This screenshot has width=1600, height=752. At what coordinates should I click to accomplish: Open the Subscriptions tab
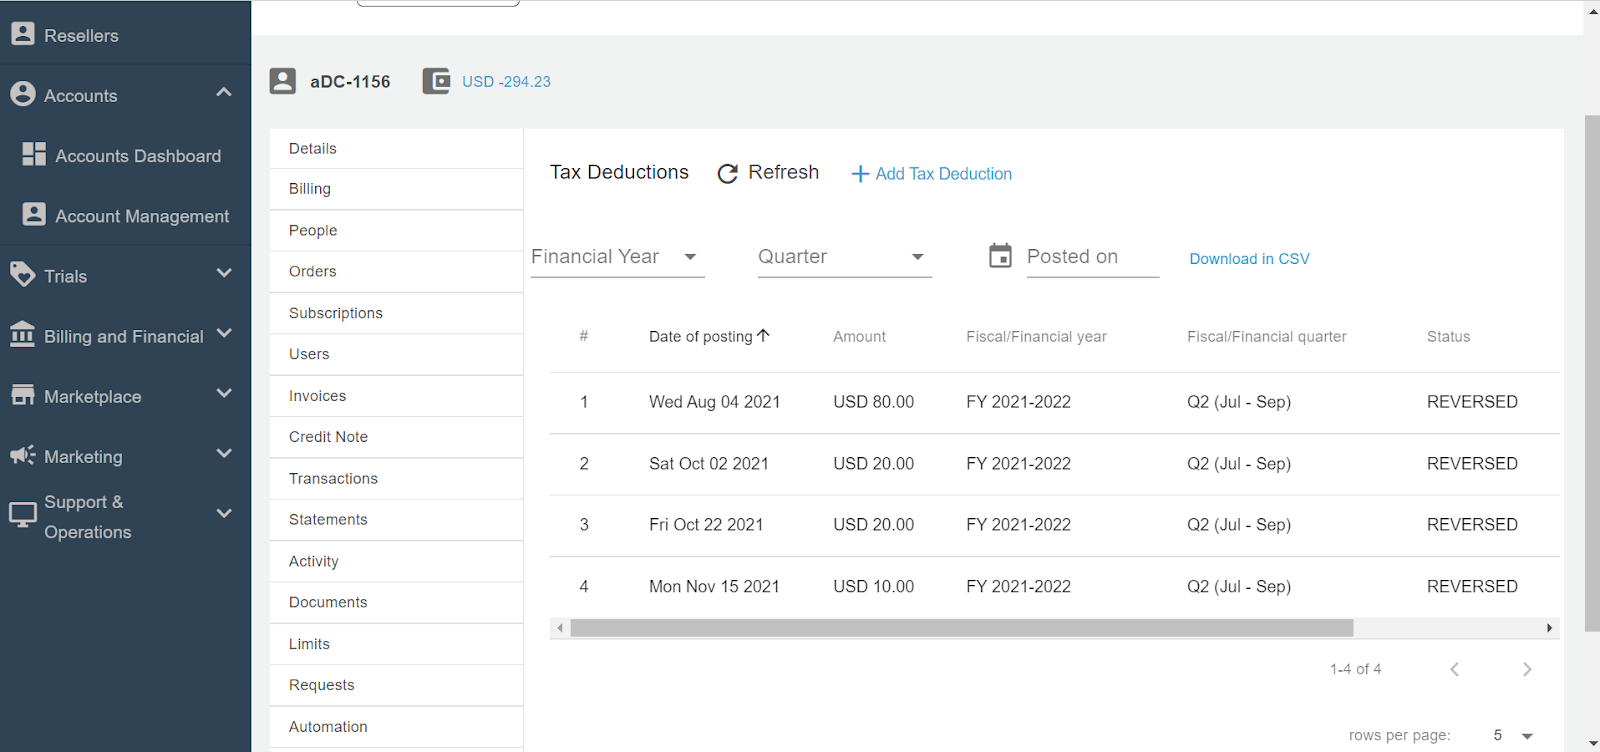(x=396, y=313)
